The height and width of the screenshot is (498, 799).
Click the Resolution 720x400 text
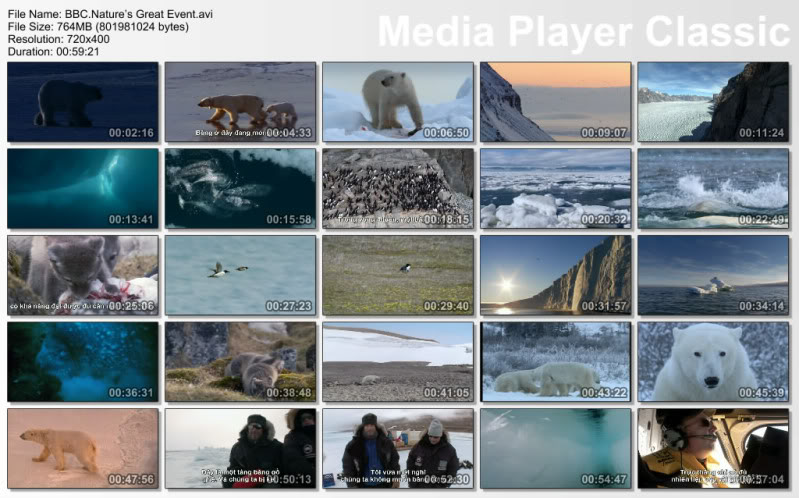(x=59, y=39)
